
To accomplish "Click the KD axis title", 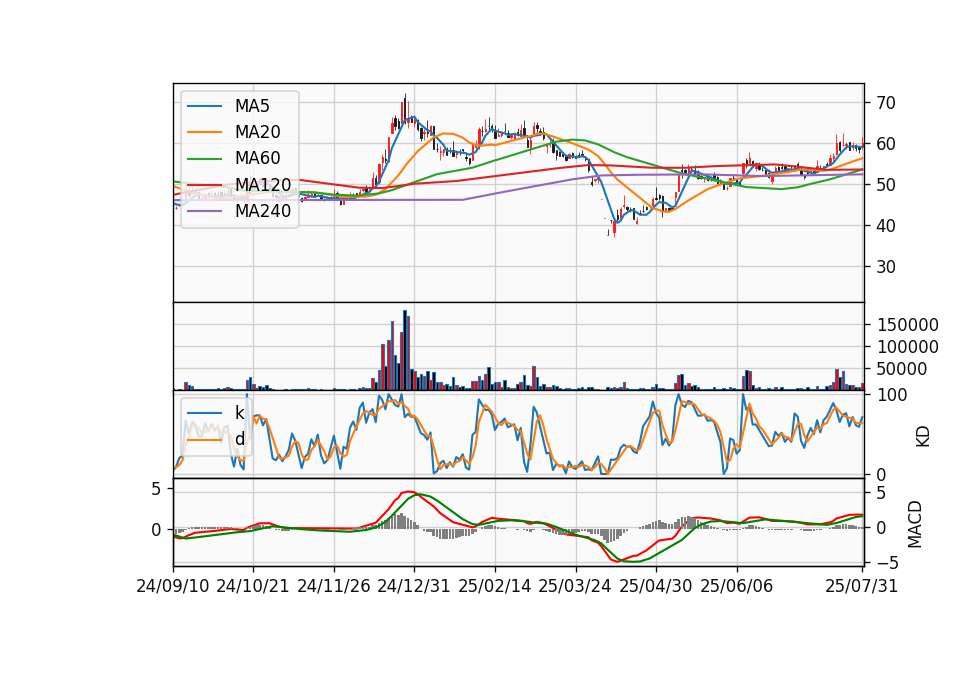I will coord(923,436).
